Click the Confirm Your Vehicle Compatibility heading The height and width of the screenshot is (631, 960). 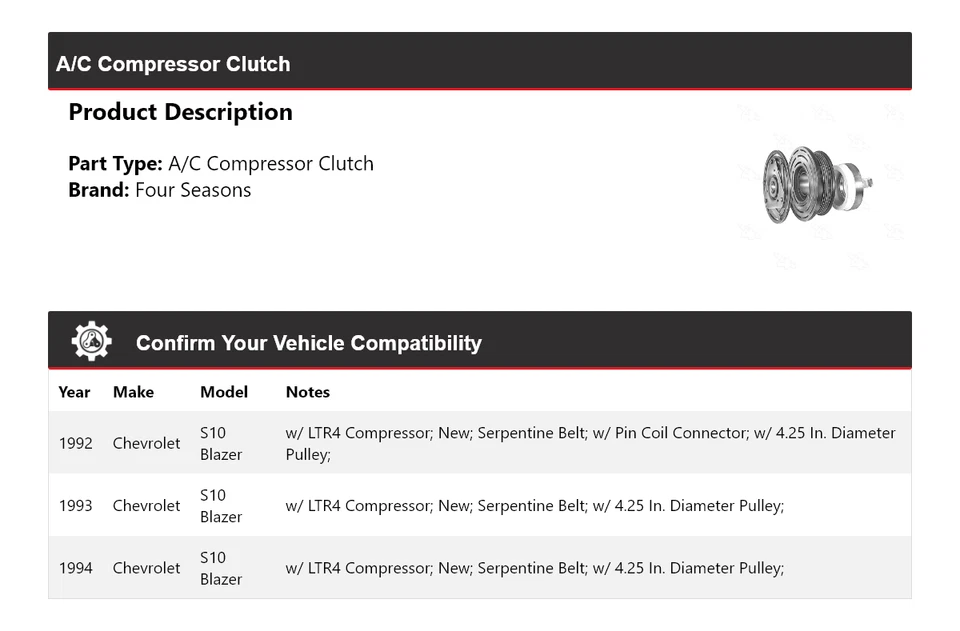click(x=308, y=343)
